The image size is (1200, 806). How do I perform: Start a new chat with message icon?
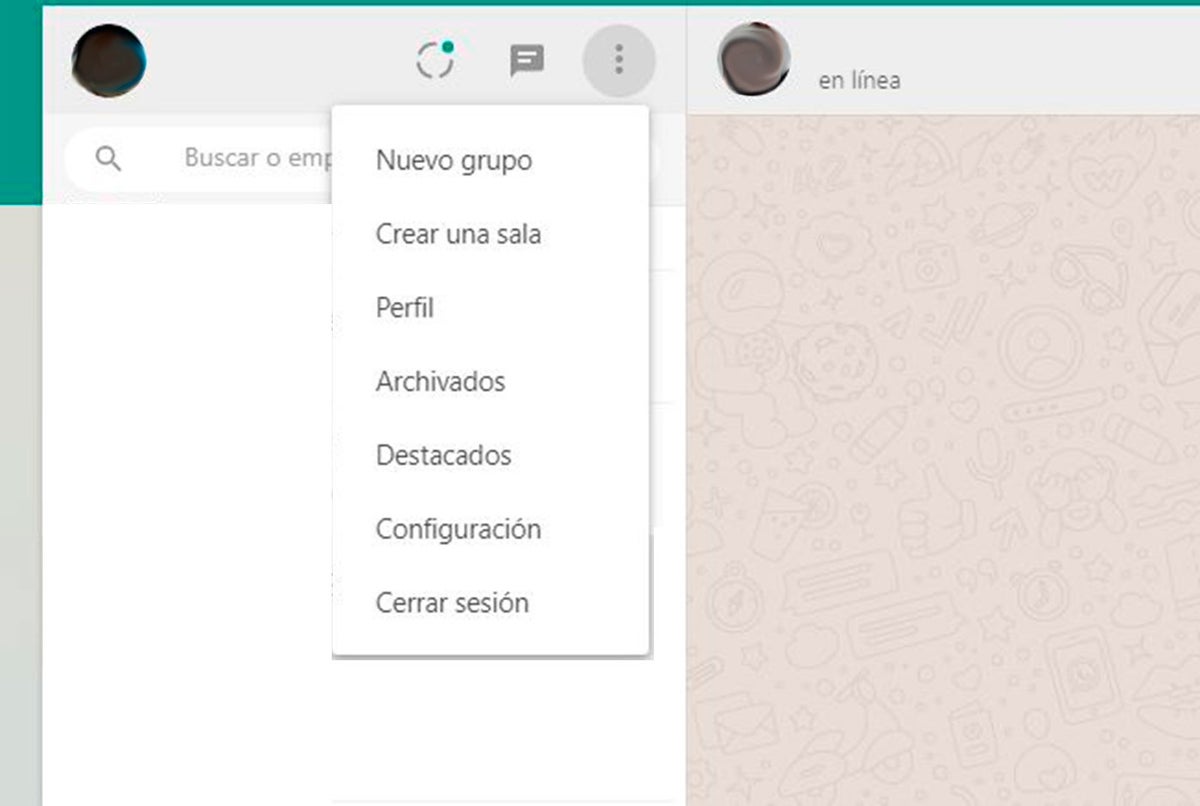coord(527,61)
